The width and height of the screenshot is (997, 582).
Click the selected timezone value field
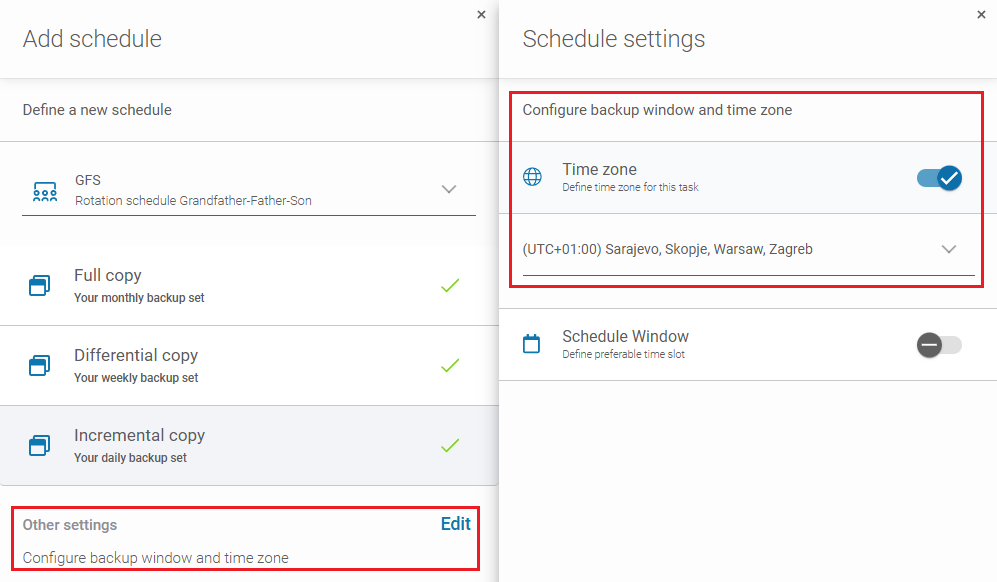click(x=700, y=249)
